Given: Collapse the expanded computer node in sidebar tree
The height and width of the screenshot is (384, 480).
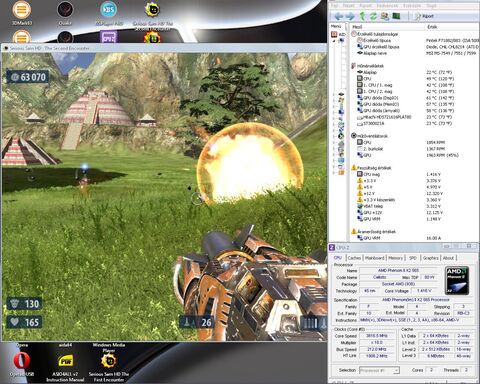Looking at the screenshot, I should [x=334, y=41].
